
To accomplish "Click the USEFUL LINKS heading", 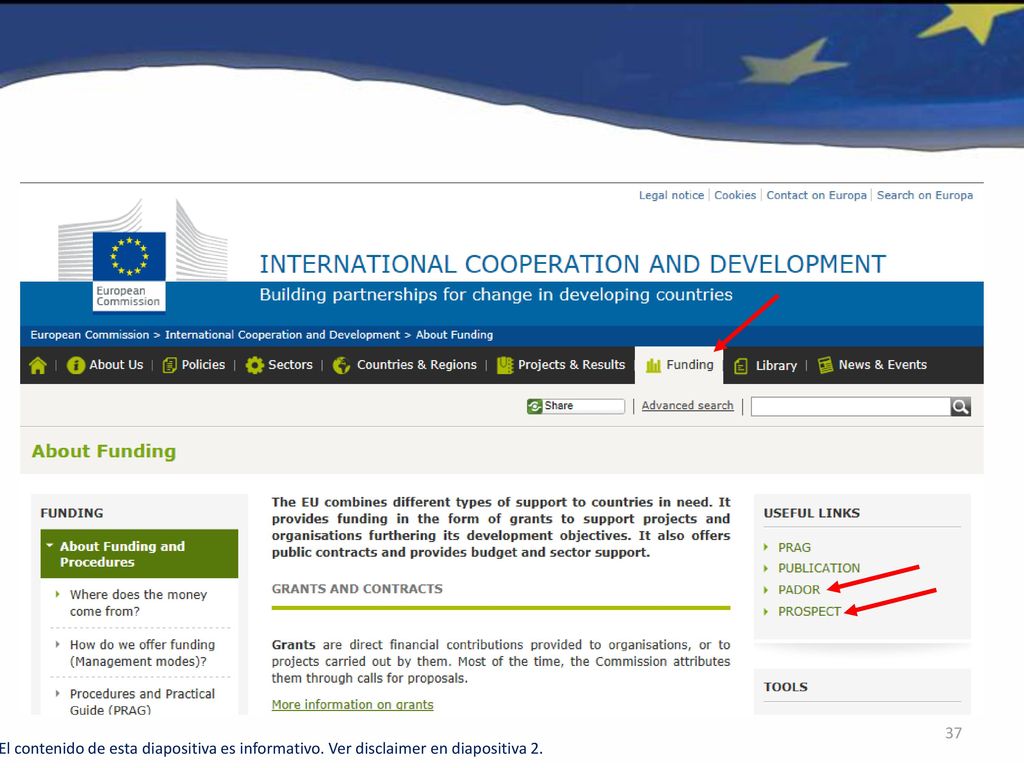I will click(x=812, y=513).
